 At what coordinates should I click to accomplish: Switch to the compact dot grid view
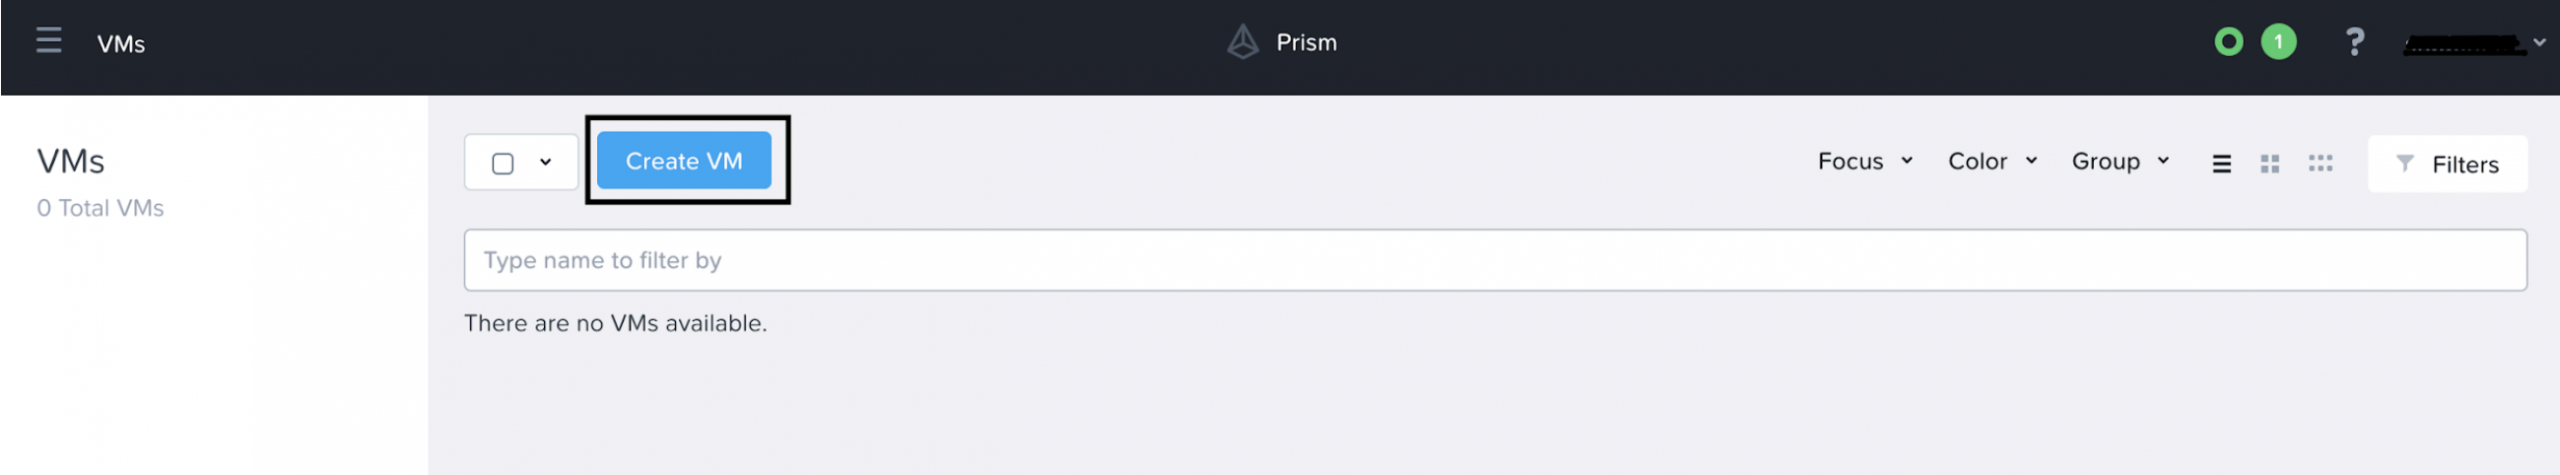click(x=2320, y=164)
